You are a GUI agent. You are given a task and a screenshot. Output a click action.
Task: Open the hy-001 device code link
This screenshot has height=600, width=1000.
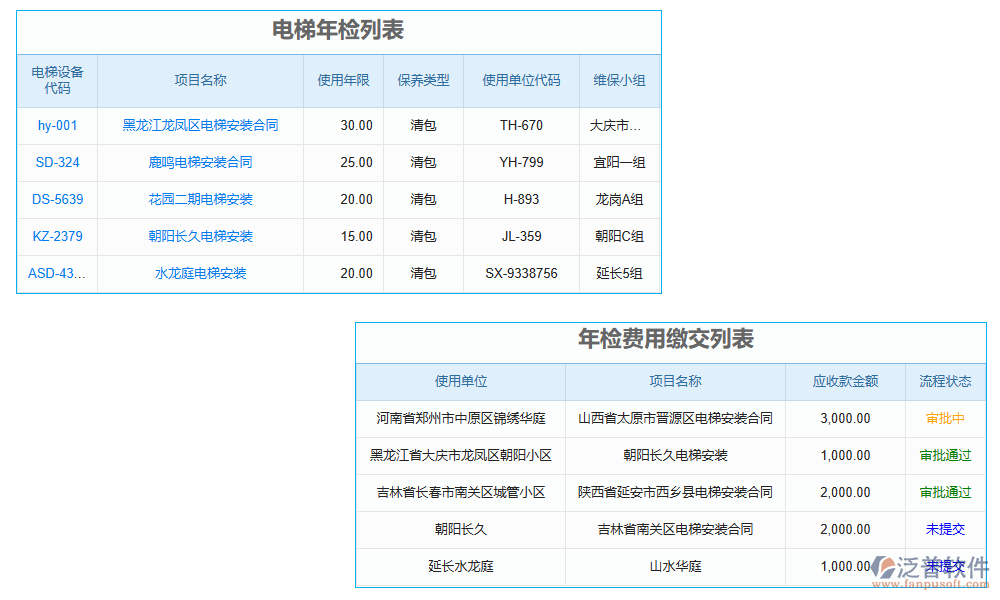56,125
